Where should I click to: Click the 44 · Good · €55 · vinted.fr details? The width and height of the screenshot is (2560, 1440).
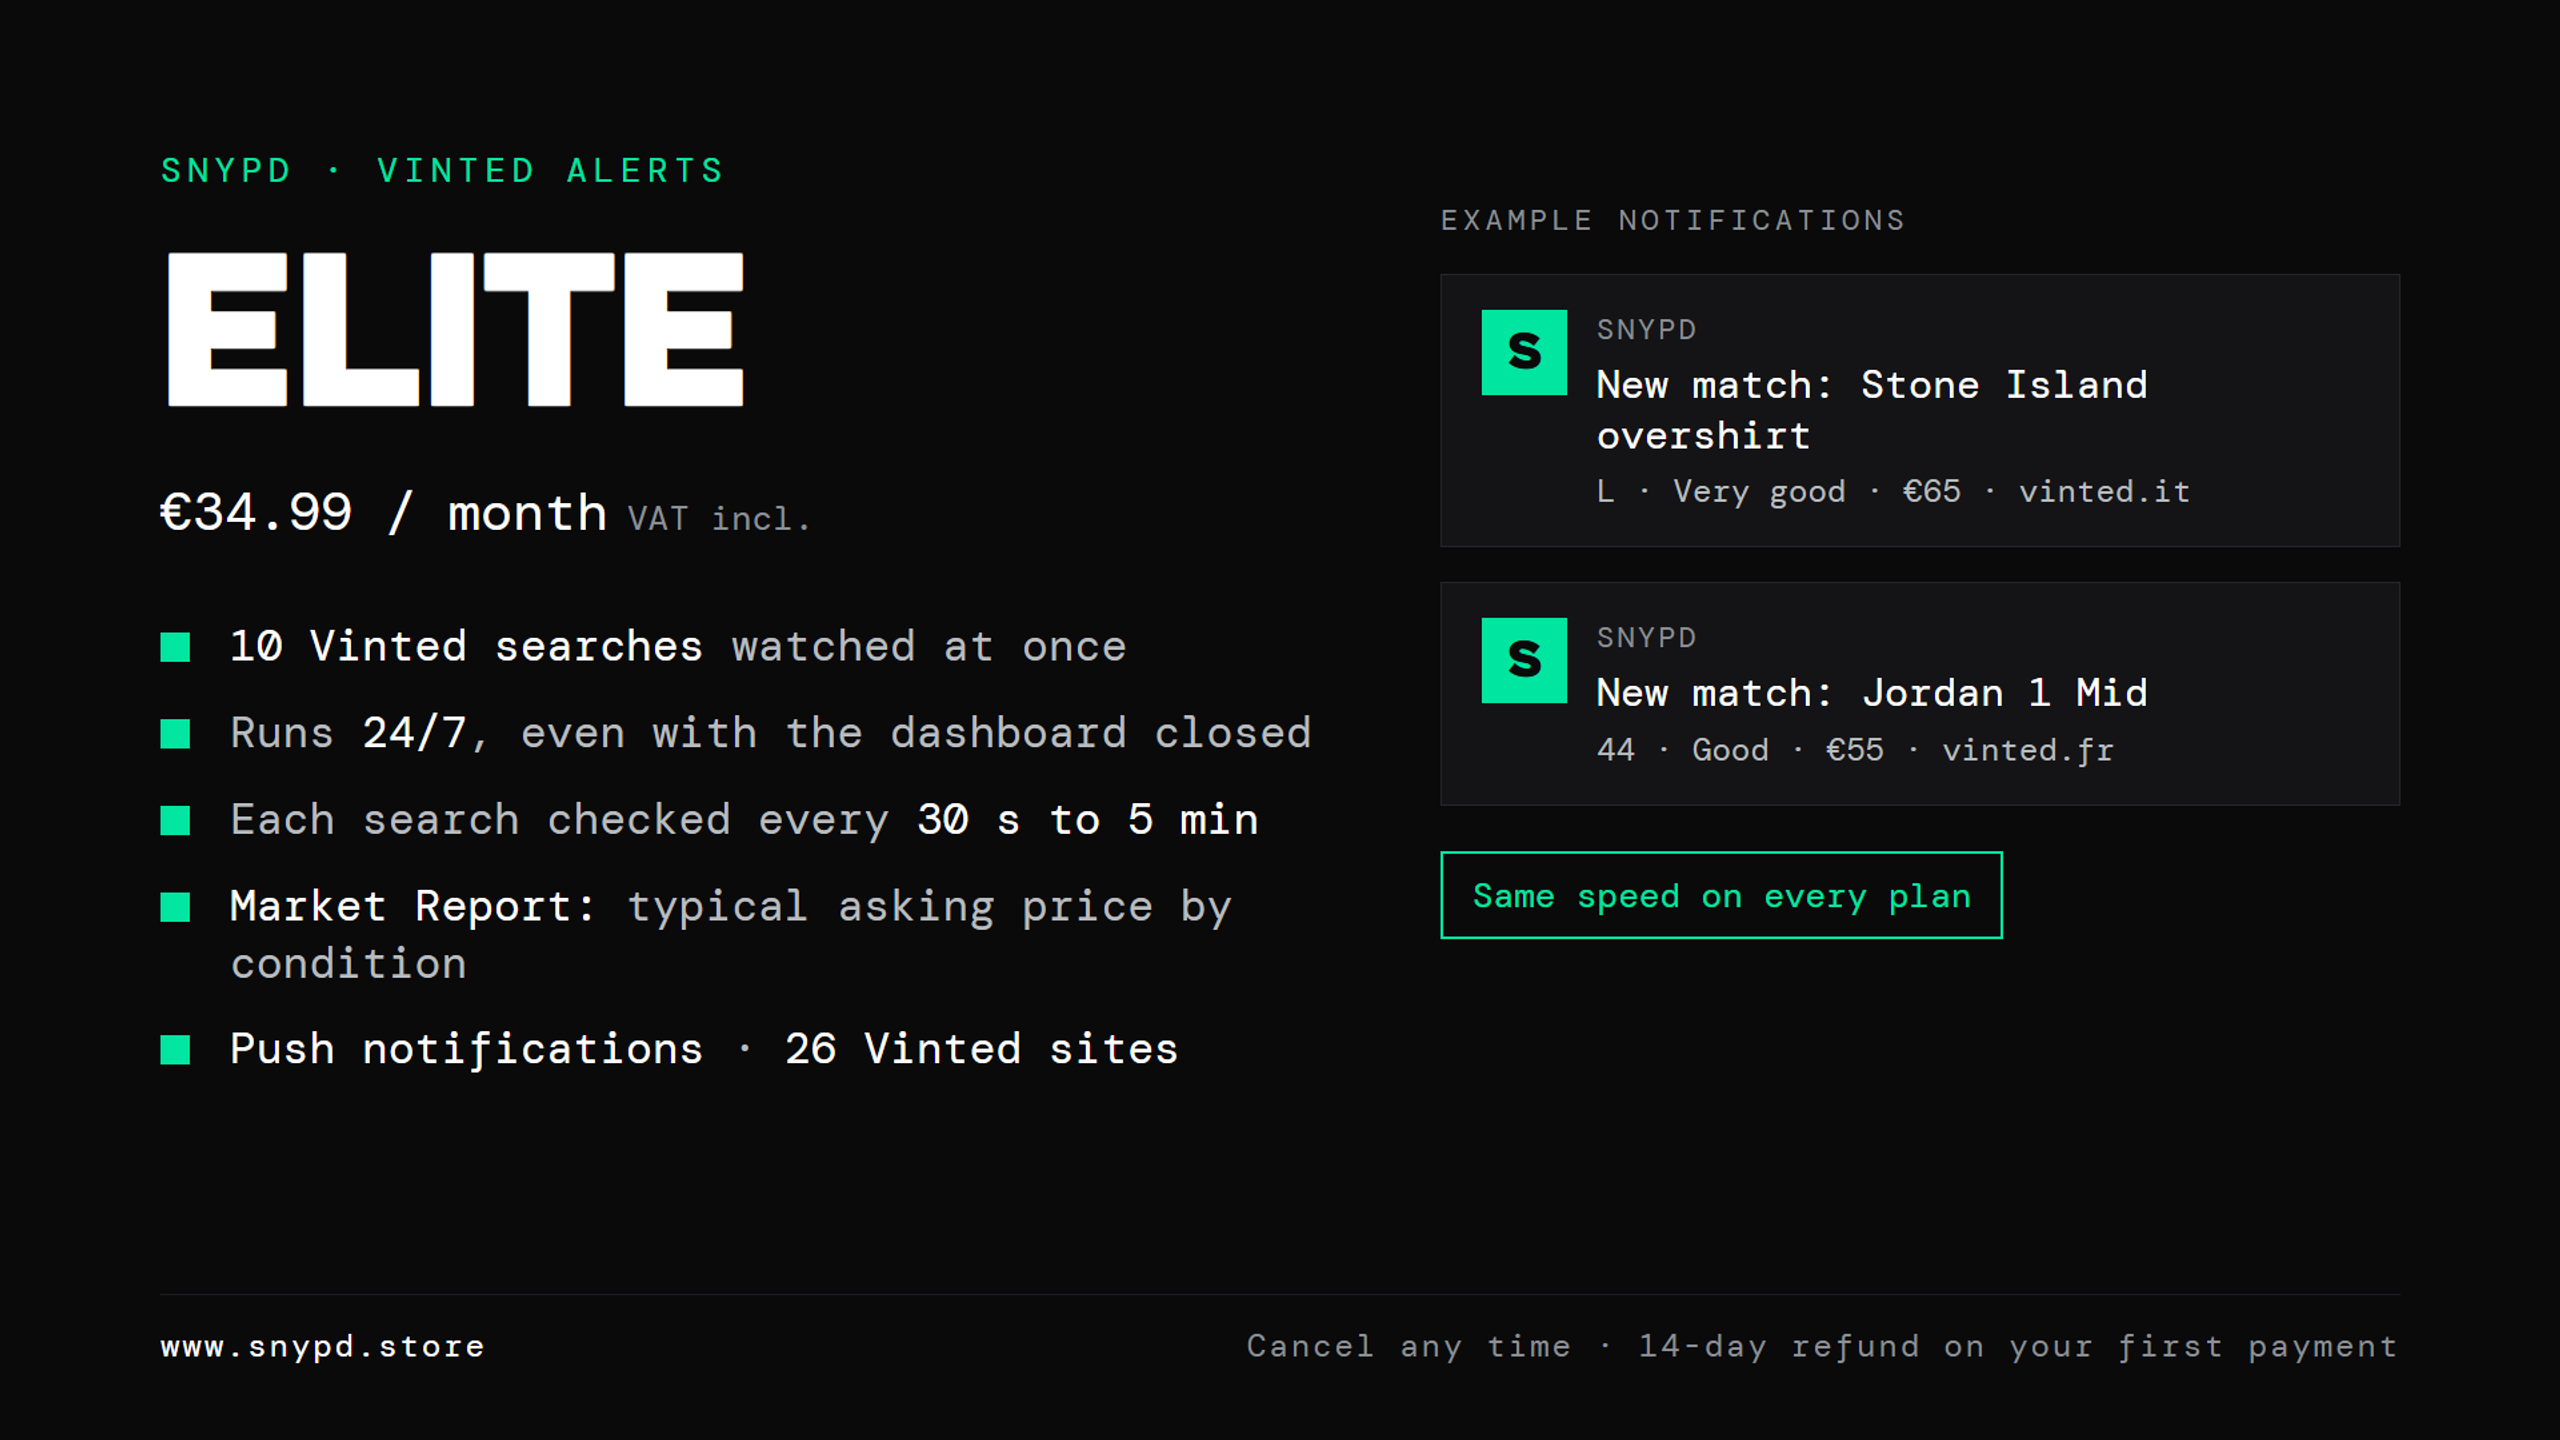coord(1855,750)
